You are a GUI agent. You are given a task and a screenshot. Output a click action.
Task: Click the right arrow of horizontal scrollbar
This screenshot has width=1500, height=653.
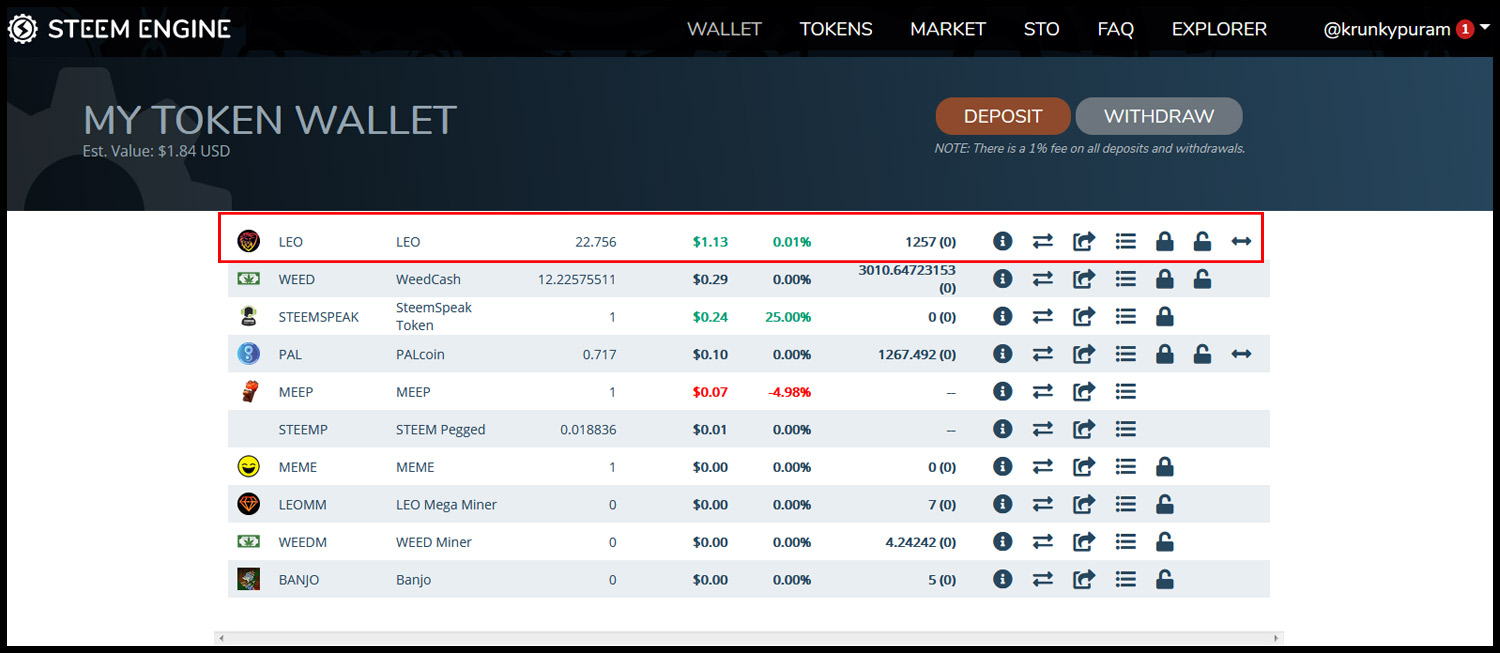(1276, 638)
